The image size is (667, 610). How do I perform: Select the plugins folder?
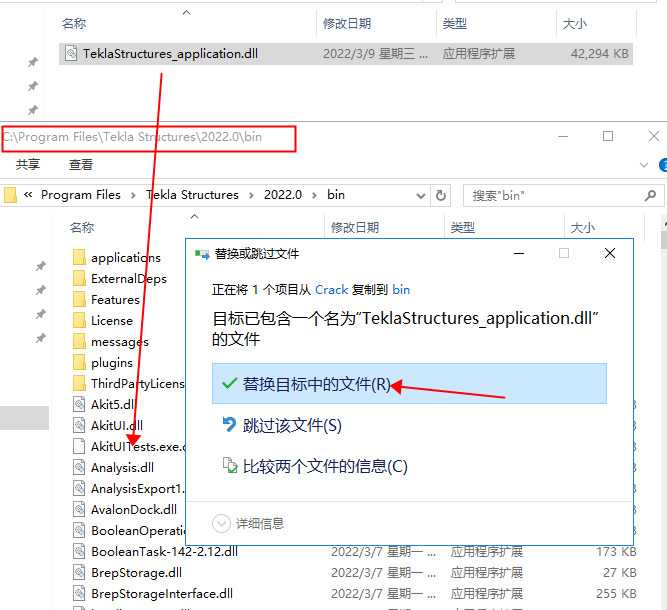[x=112, y=362]
